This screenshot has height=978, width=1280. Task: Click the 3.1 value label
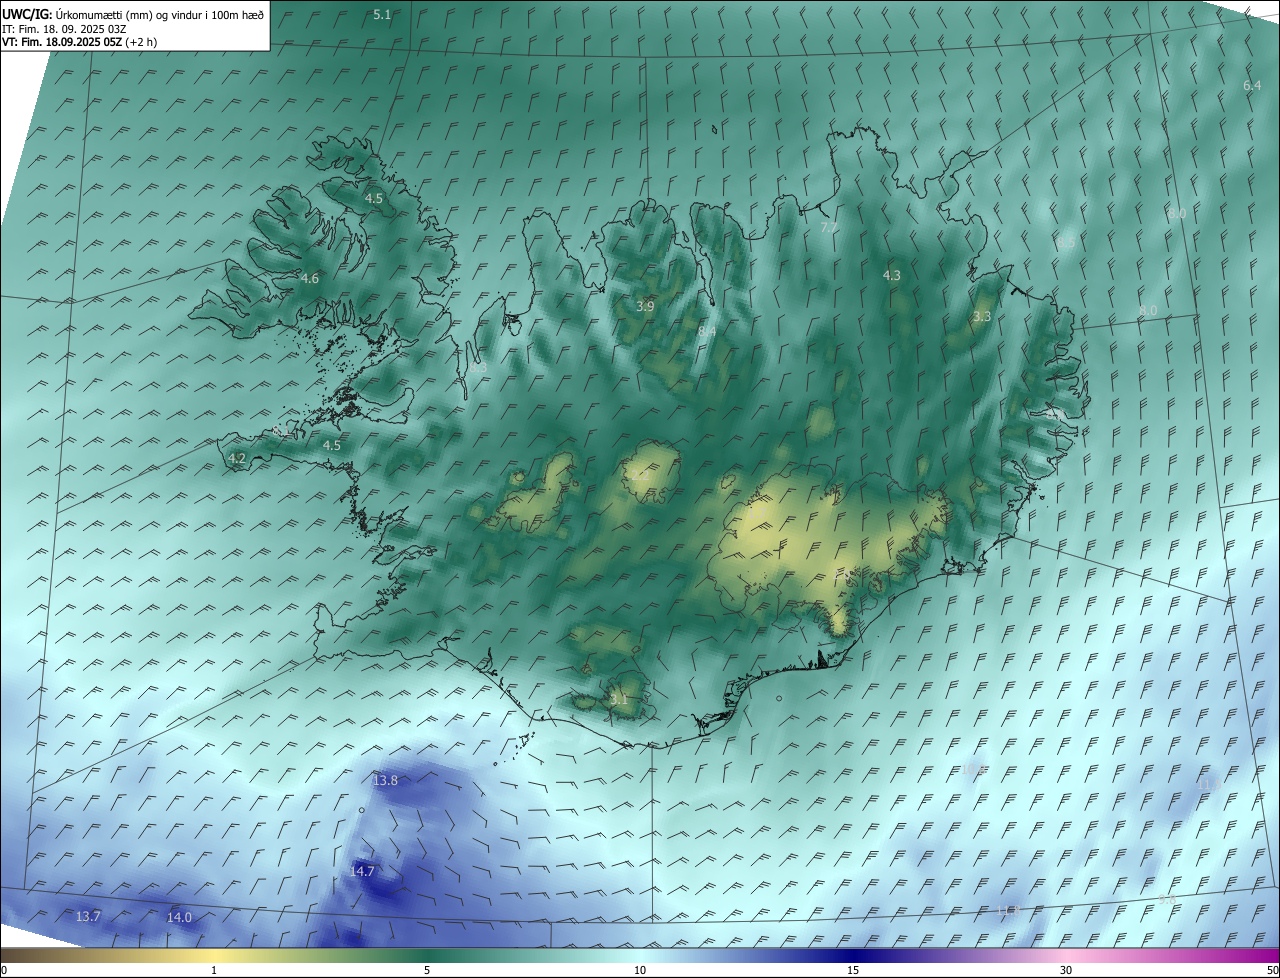(x=619, y=700)
